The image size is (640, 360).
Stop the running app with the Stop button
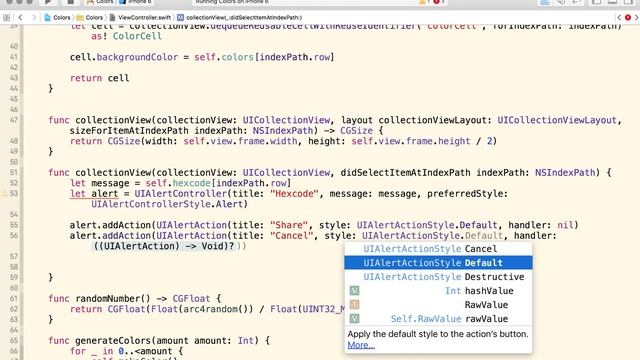70,2
